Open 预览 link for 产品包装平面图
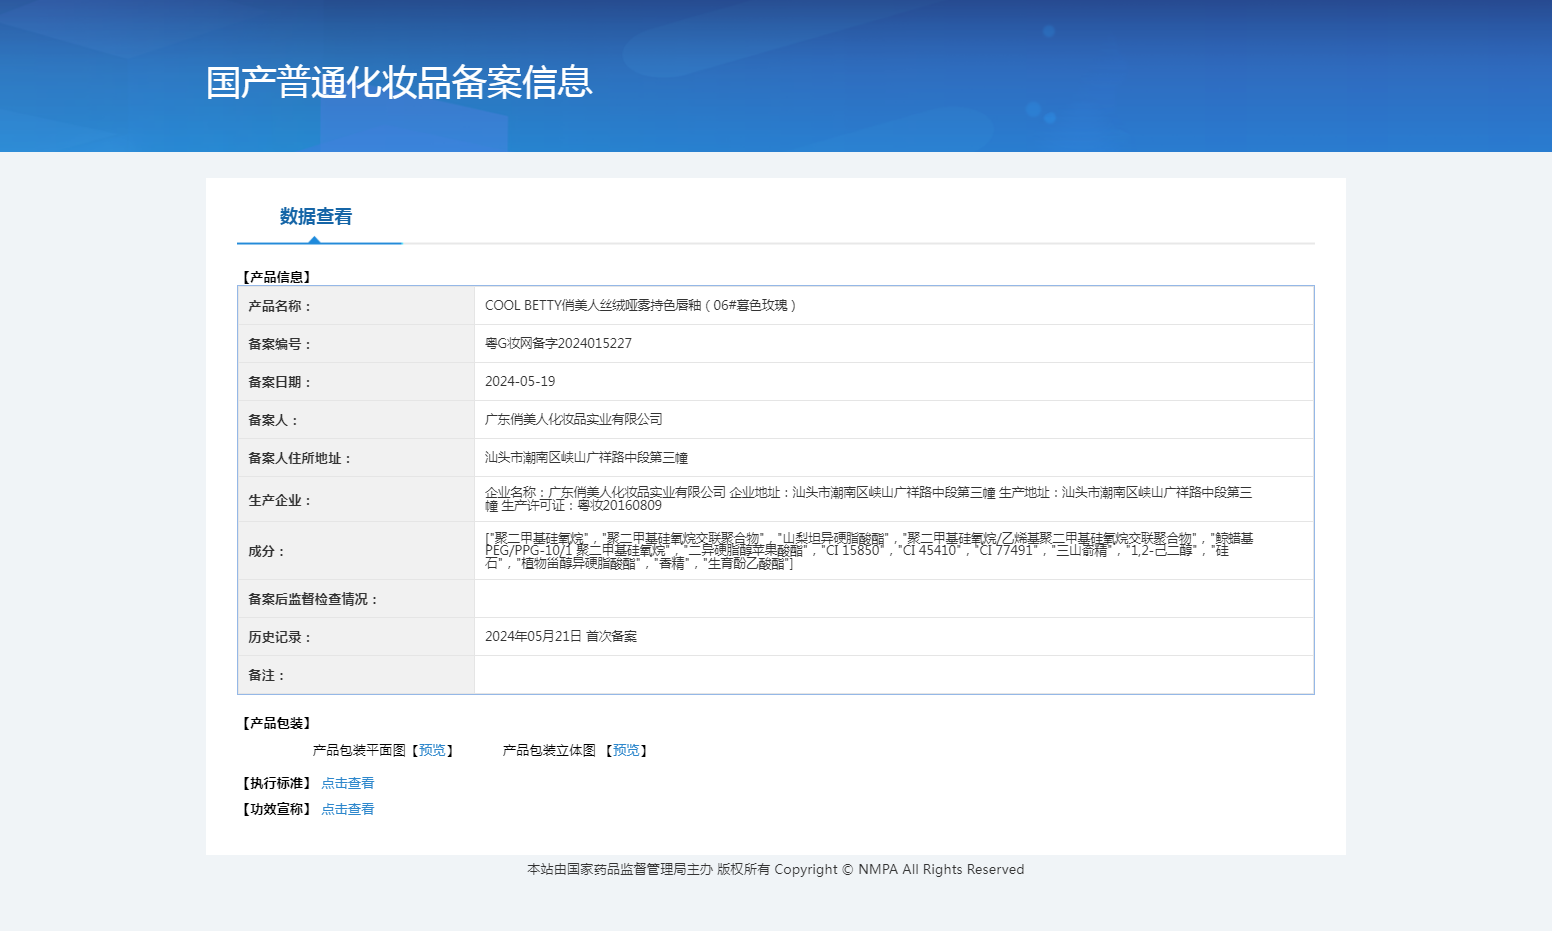The image size is (1552, 931). 432,750
